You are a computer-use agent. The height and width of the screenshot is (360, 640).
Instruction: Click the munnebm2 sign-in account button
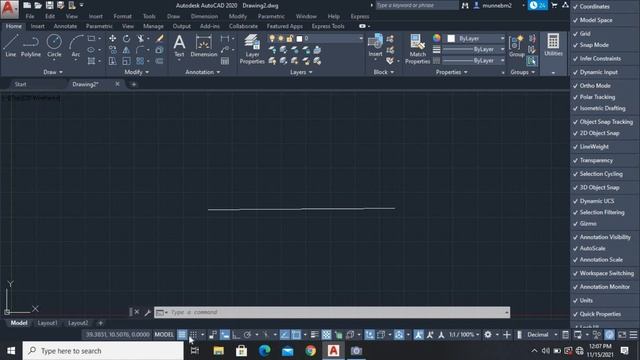497,5
